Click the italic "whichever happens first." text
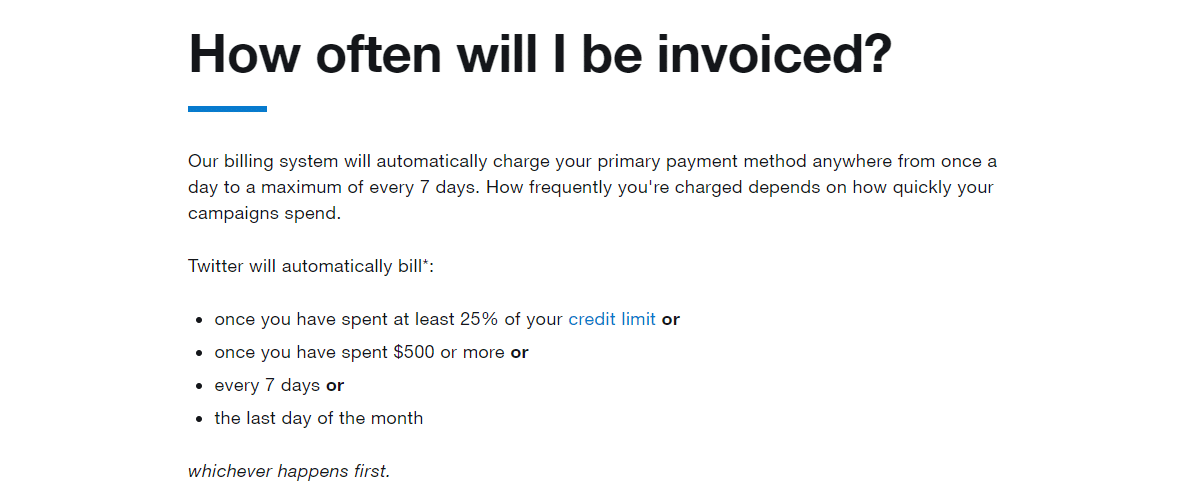1200x493 pixels. point(288,471)
